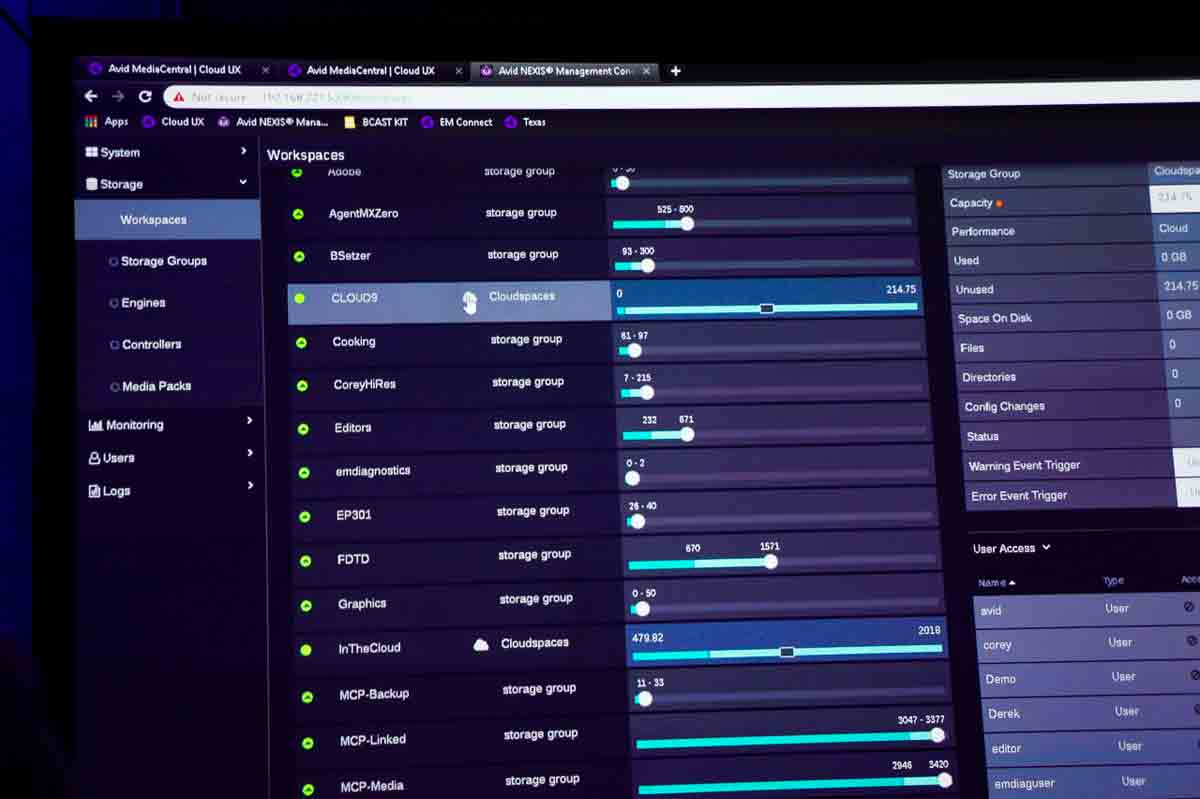Expand the Monitoring menu chevron
The image size is (1200, 799).
point(249,421)
